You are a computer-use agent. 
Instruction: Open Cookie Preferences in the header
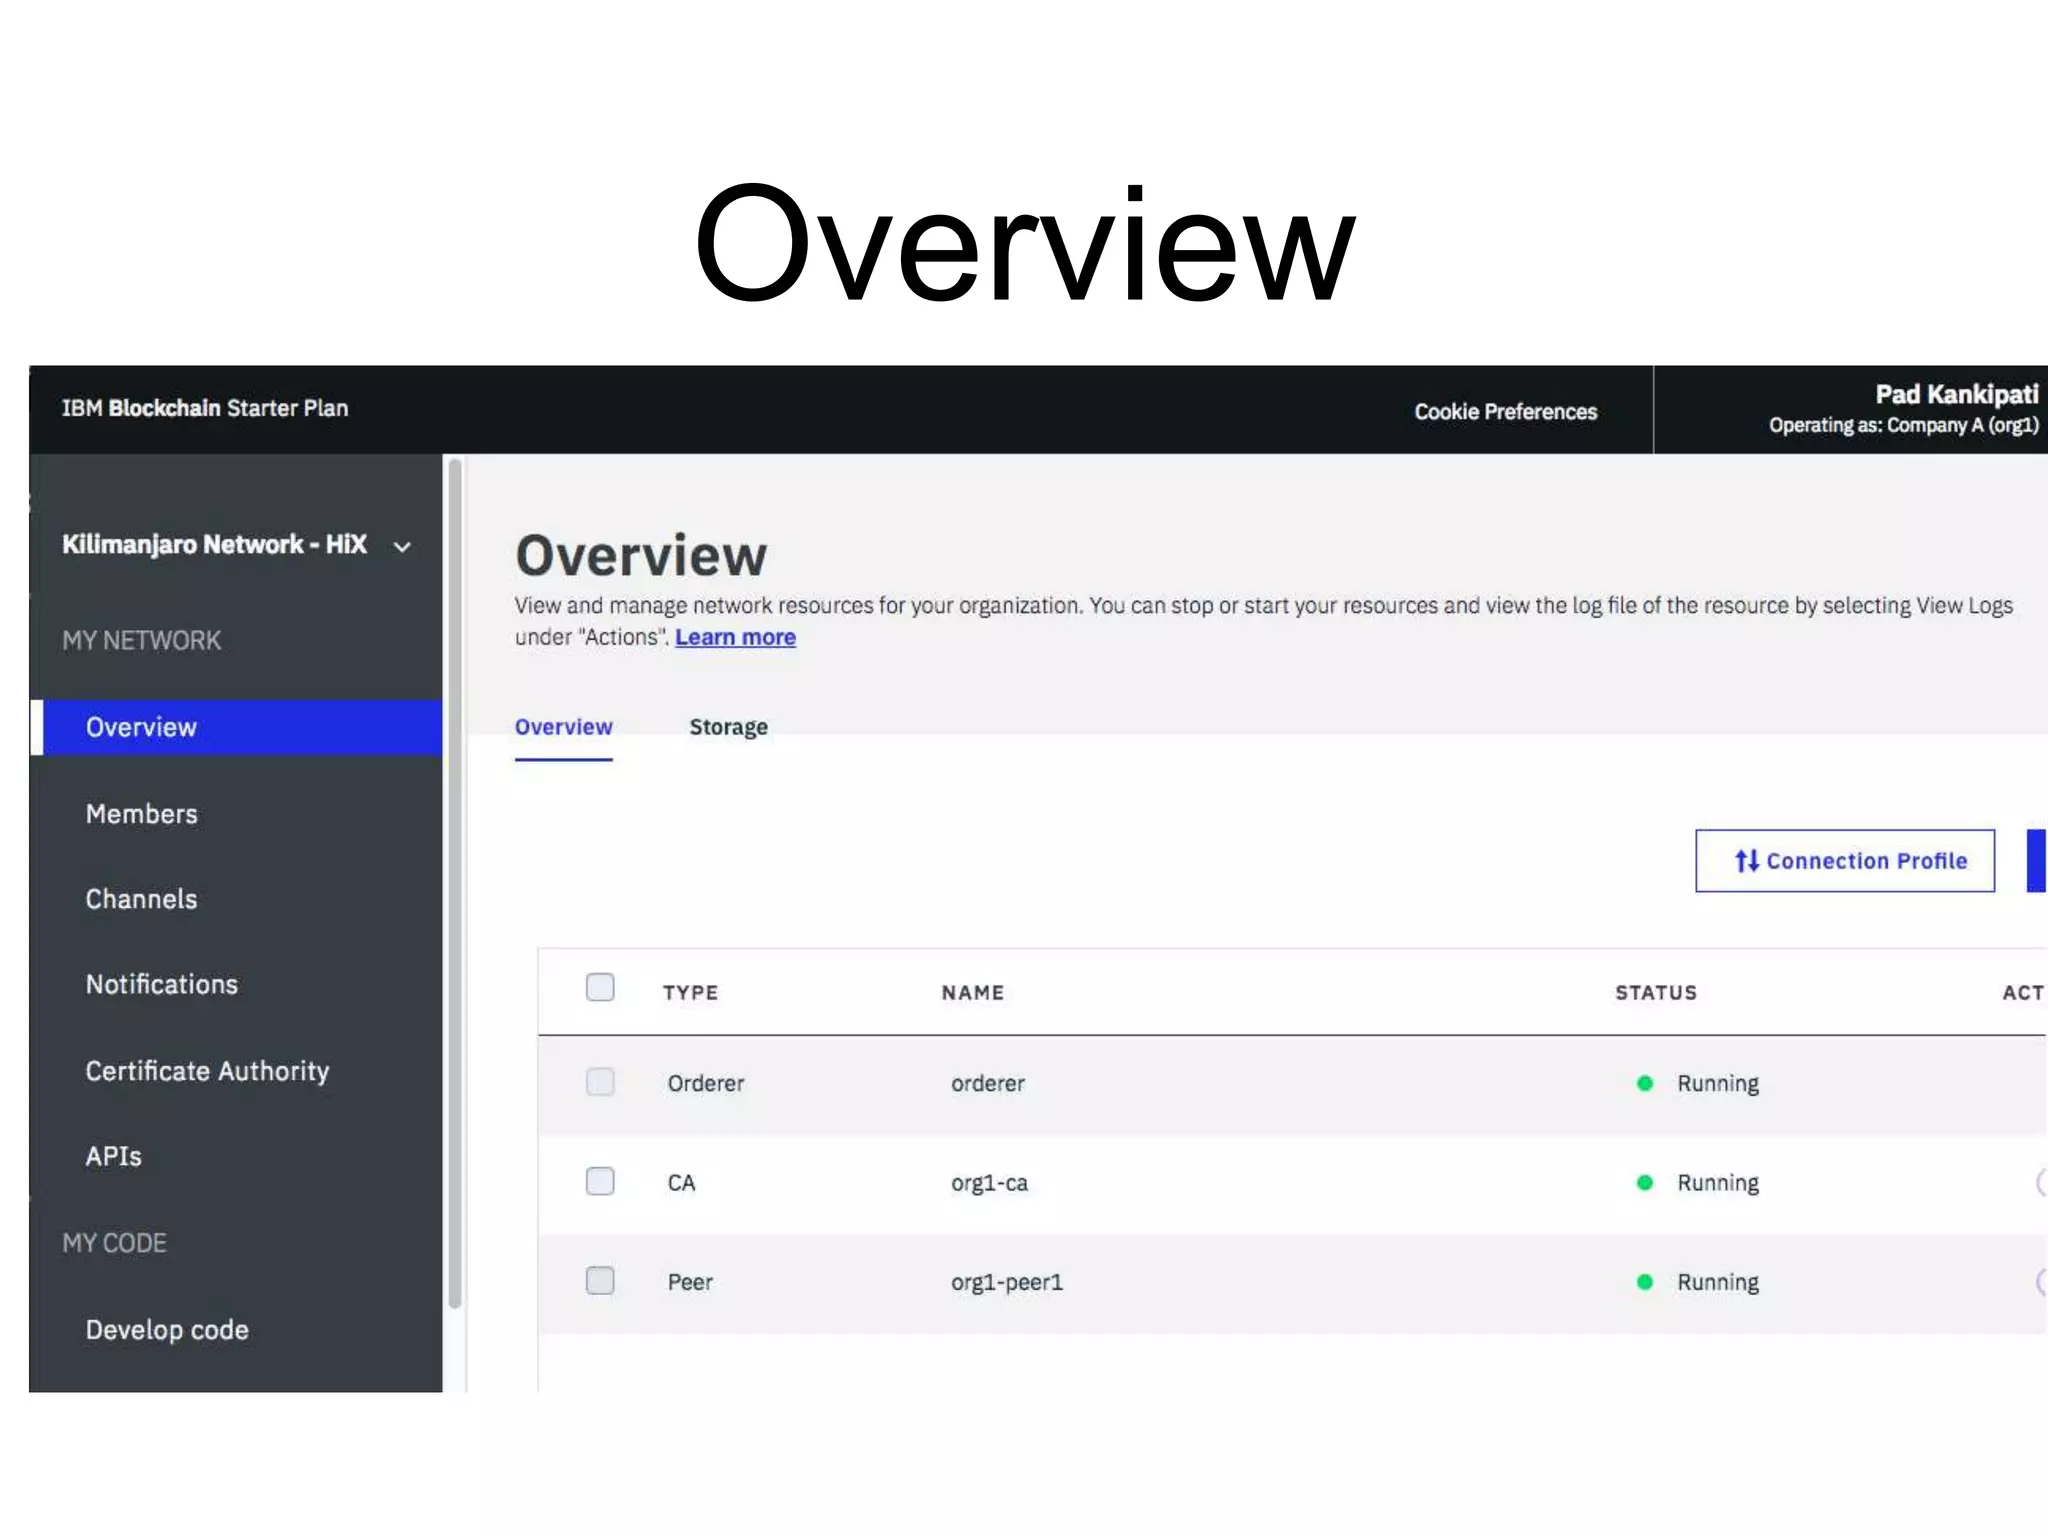[x=1505, y=412]
